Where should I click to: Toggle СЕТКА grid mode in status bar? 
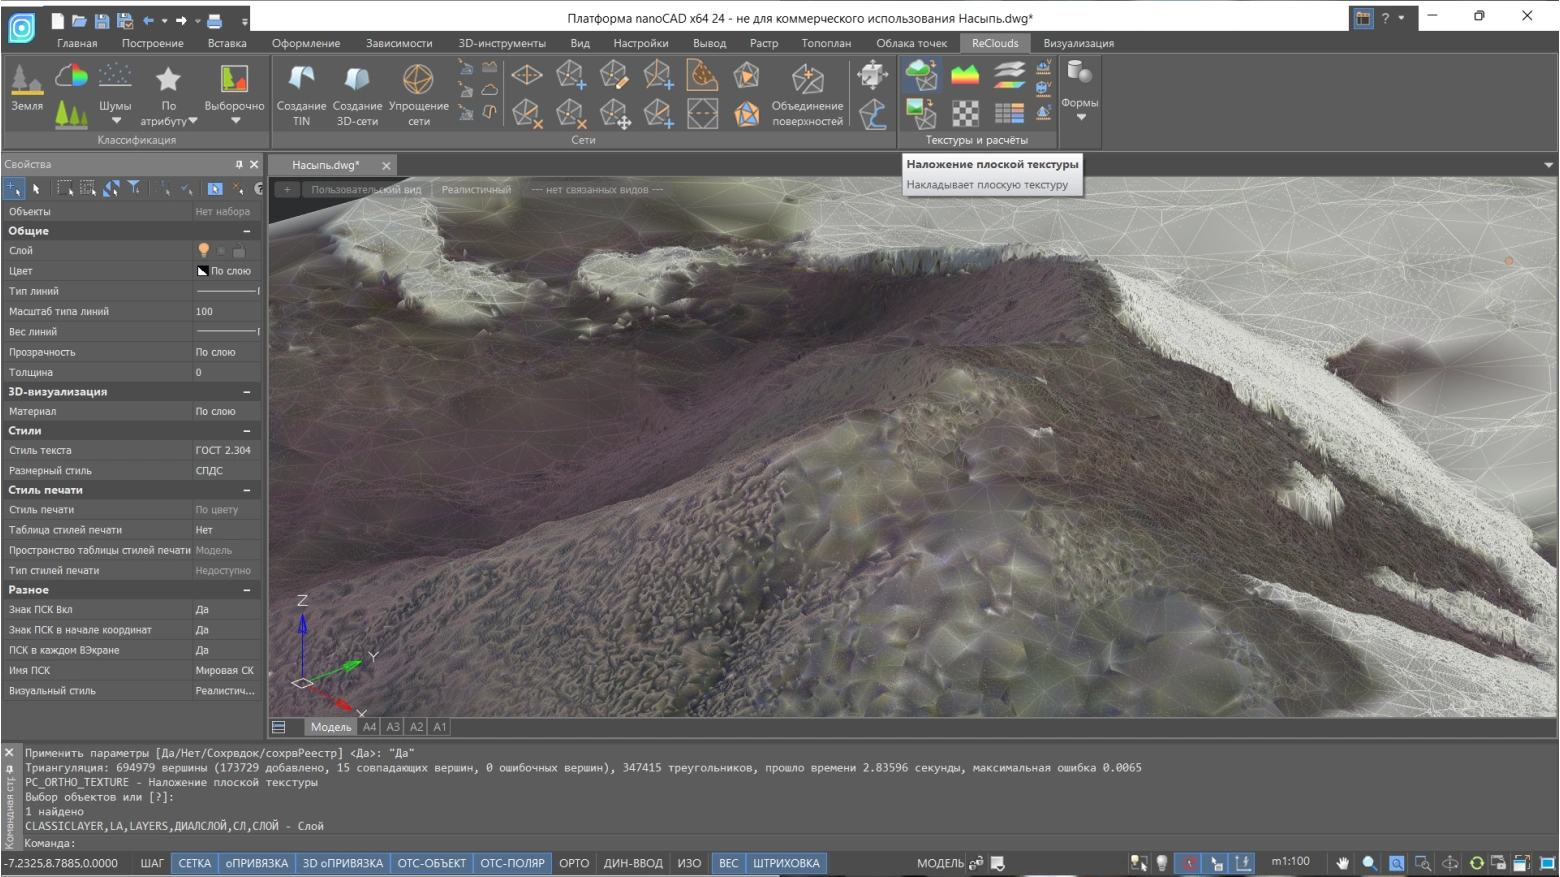pos(195,863)
